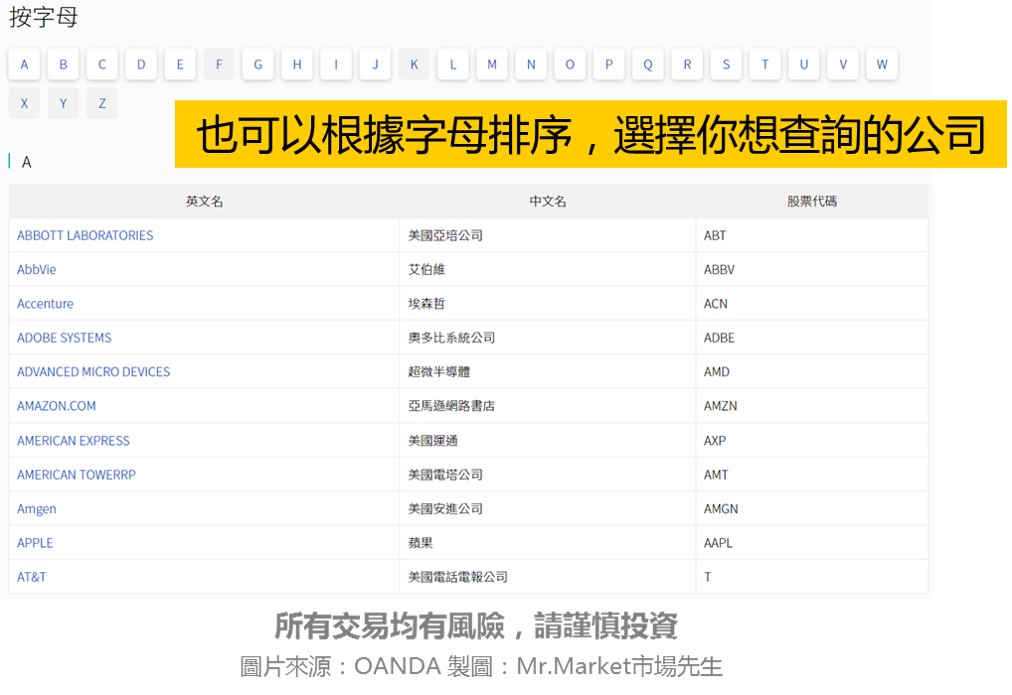Click the 奧多比系統公司 Chinese name cell
The height and width of the screenshot is (695, 1012).
pos(548,338)
